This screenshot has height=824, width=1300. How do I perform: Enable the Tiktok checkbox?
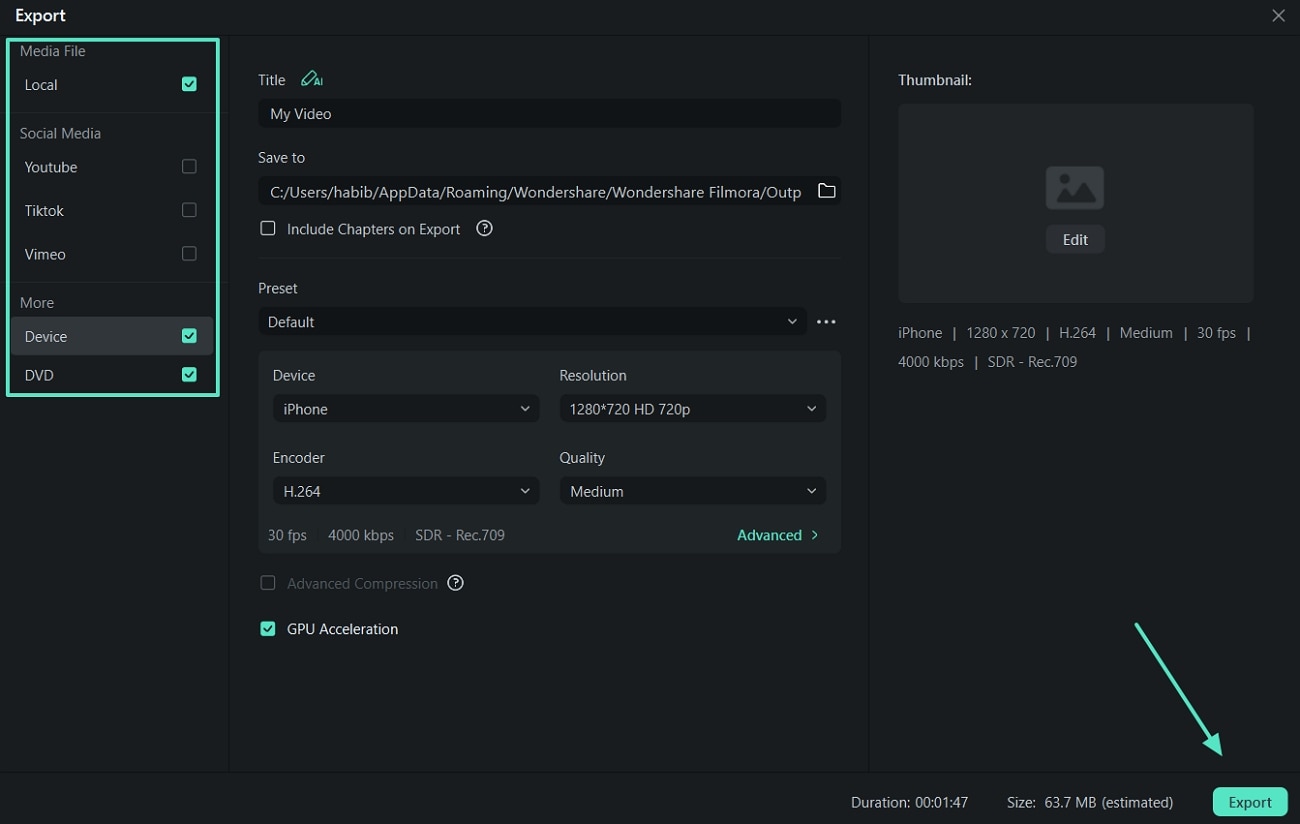[189, 210]
